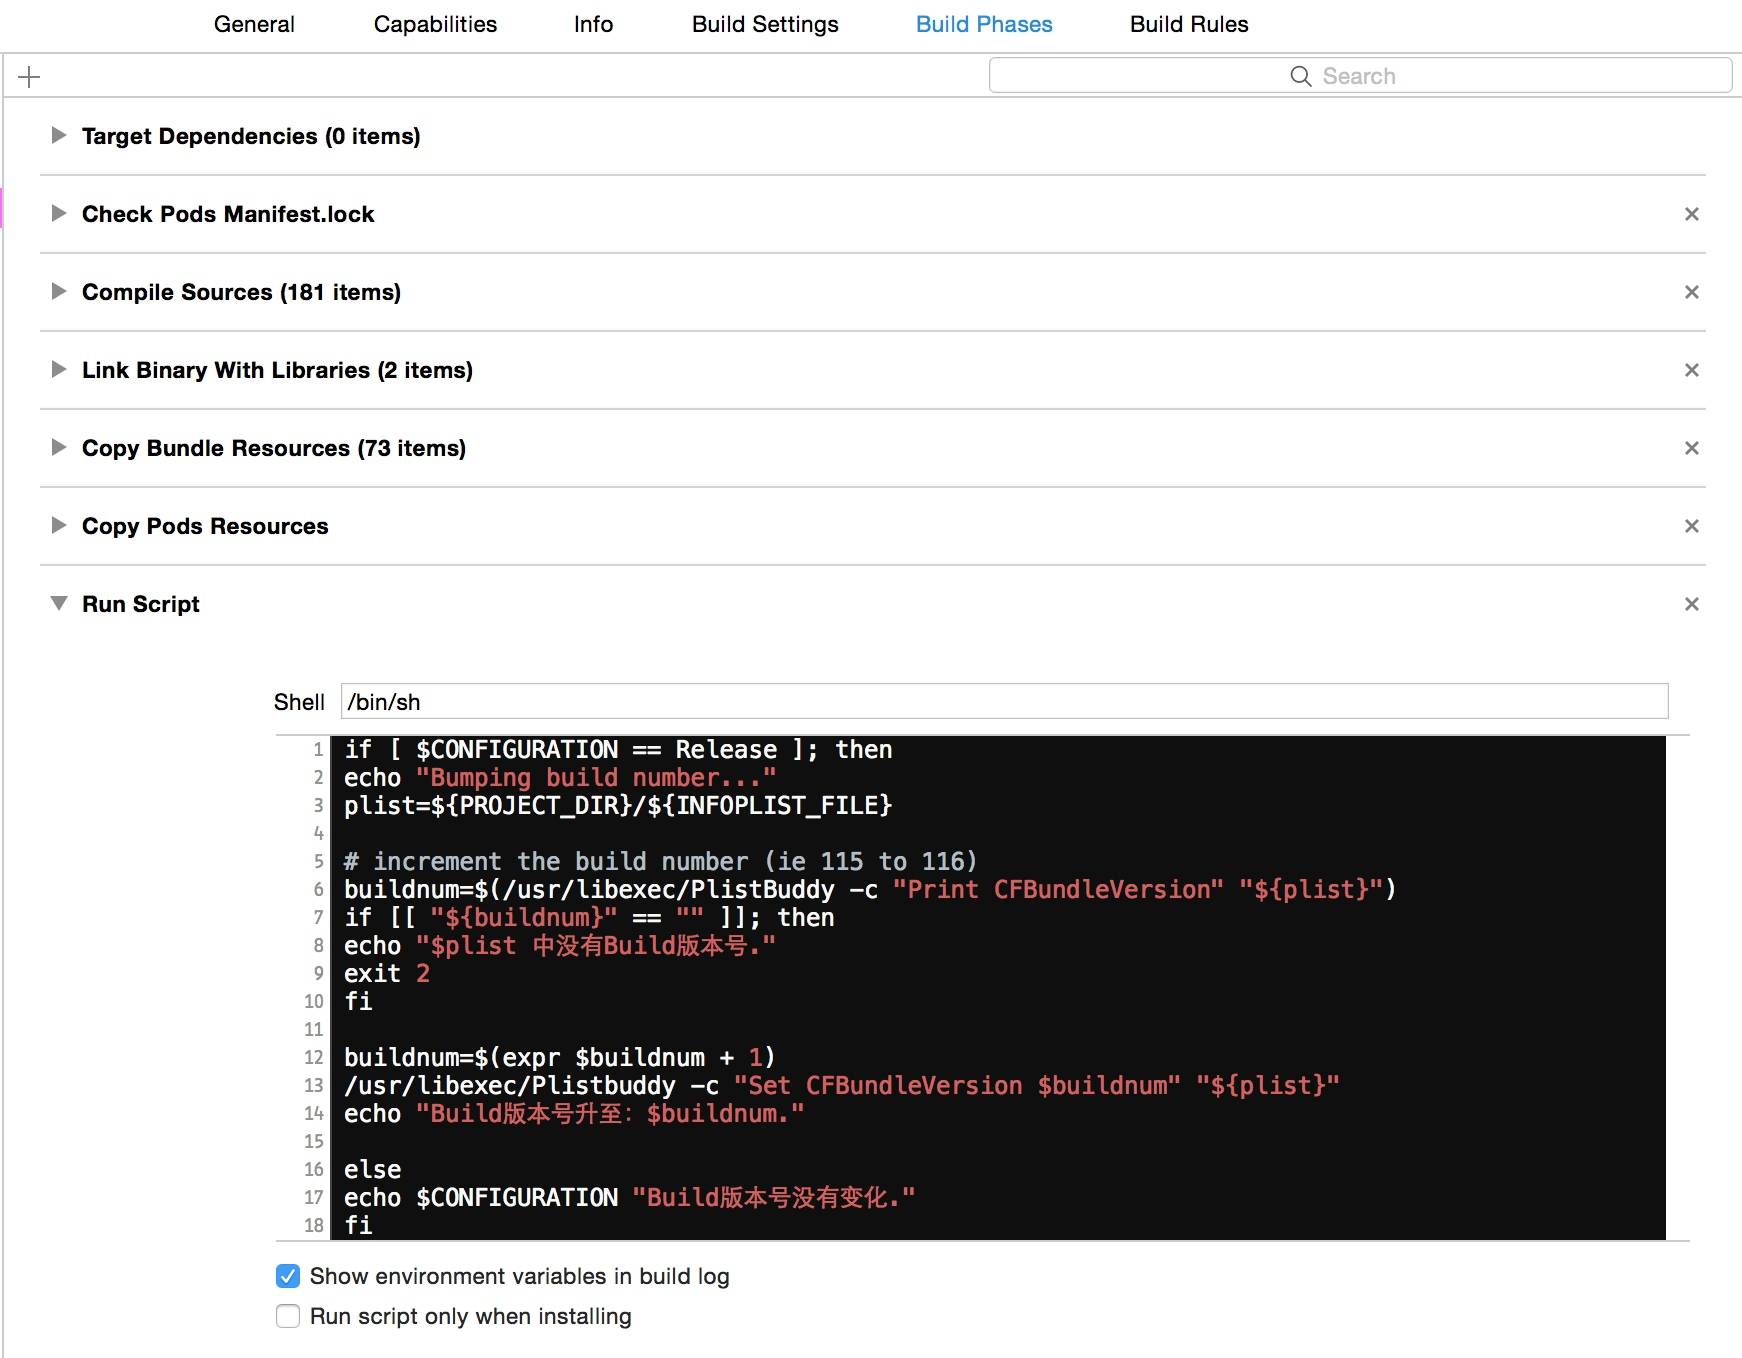The width and height of the screenshot is (1742, 1358).
Task: Remove the Check Pods Manifest.lock phase
Action: tap(1691, 214)
